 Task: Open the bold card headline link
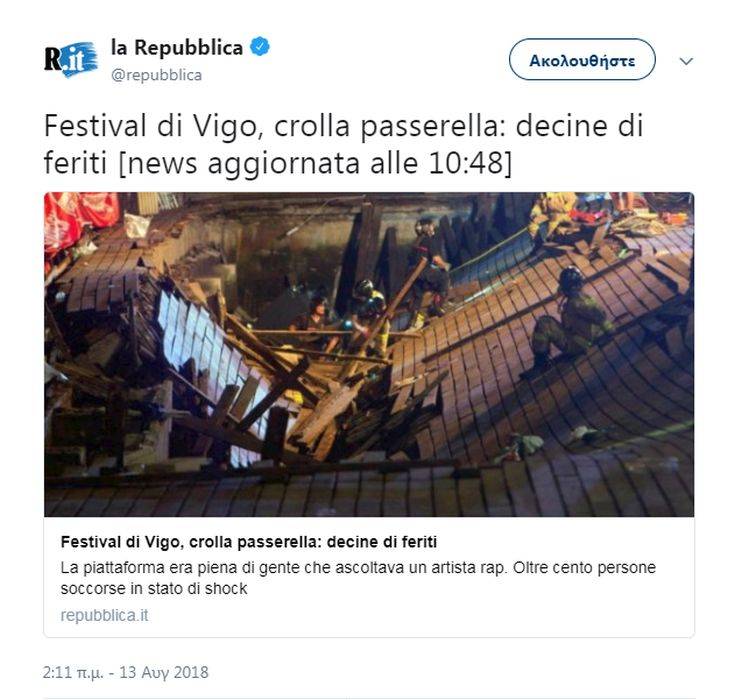(x=248, y=542)
